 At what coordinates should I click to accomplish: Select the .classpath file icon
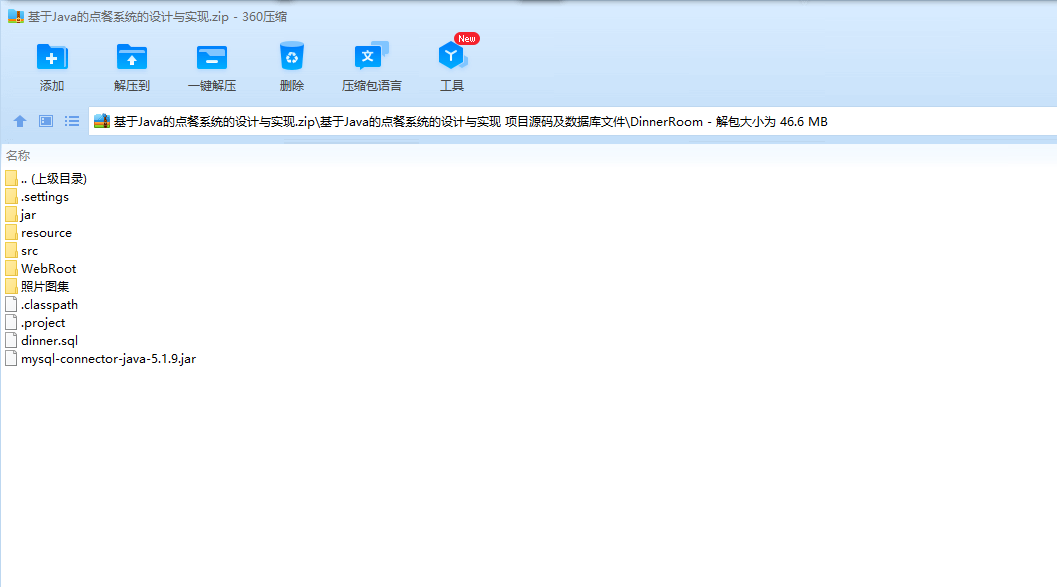(x=11, y=305)
